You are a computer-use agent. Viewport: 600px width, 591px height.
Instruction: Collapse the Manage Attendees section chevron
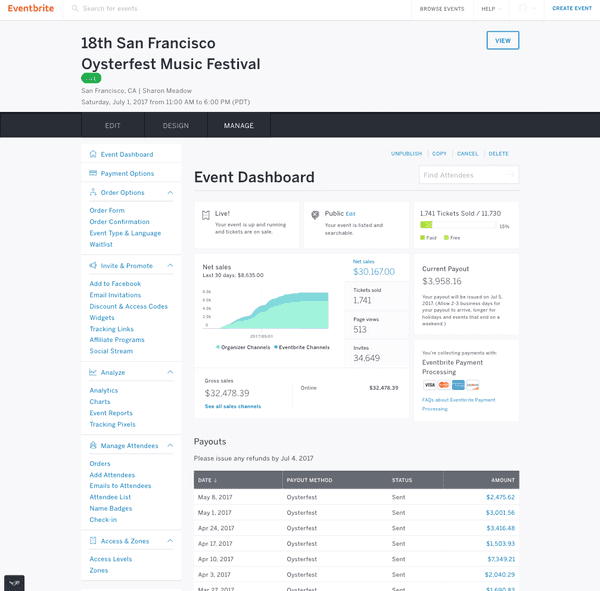170,445
